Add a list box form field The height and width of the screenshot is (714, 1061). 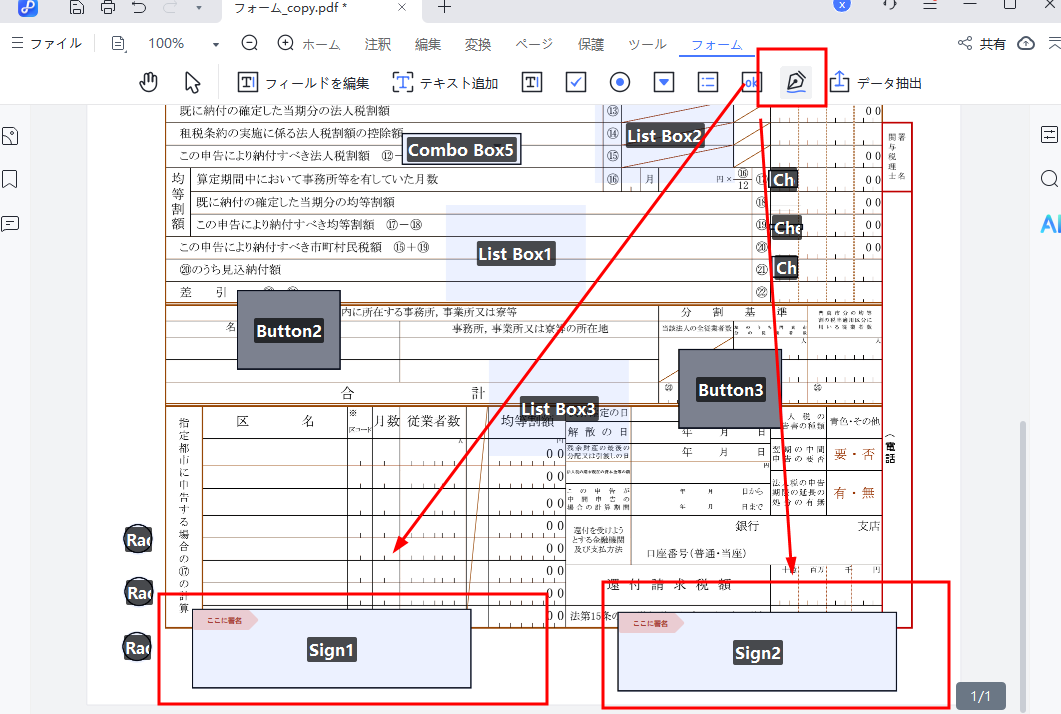707,82
